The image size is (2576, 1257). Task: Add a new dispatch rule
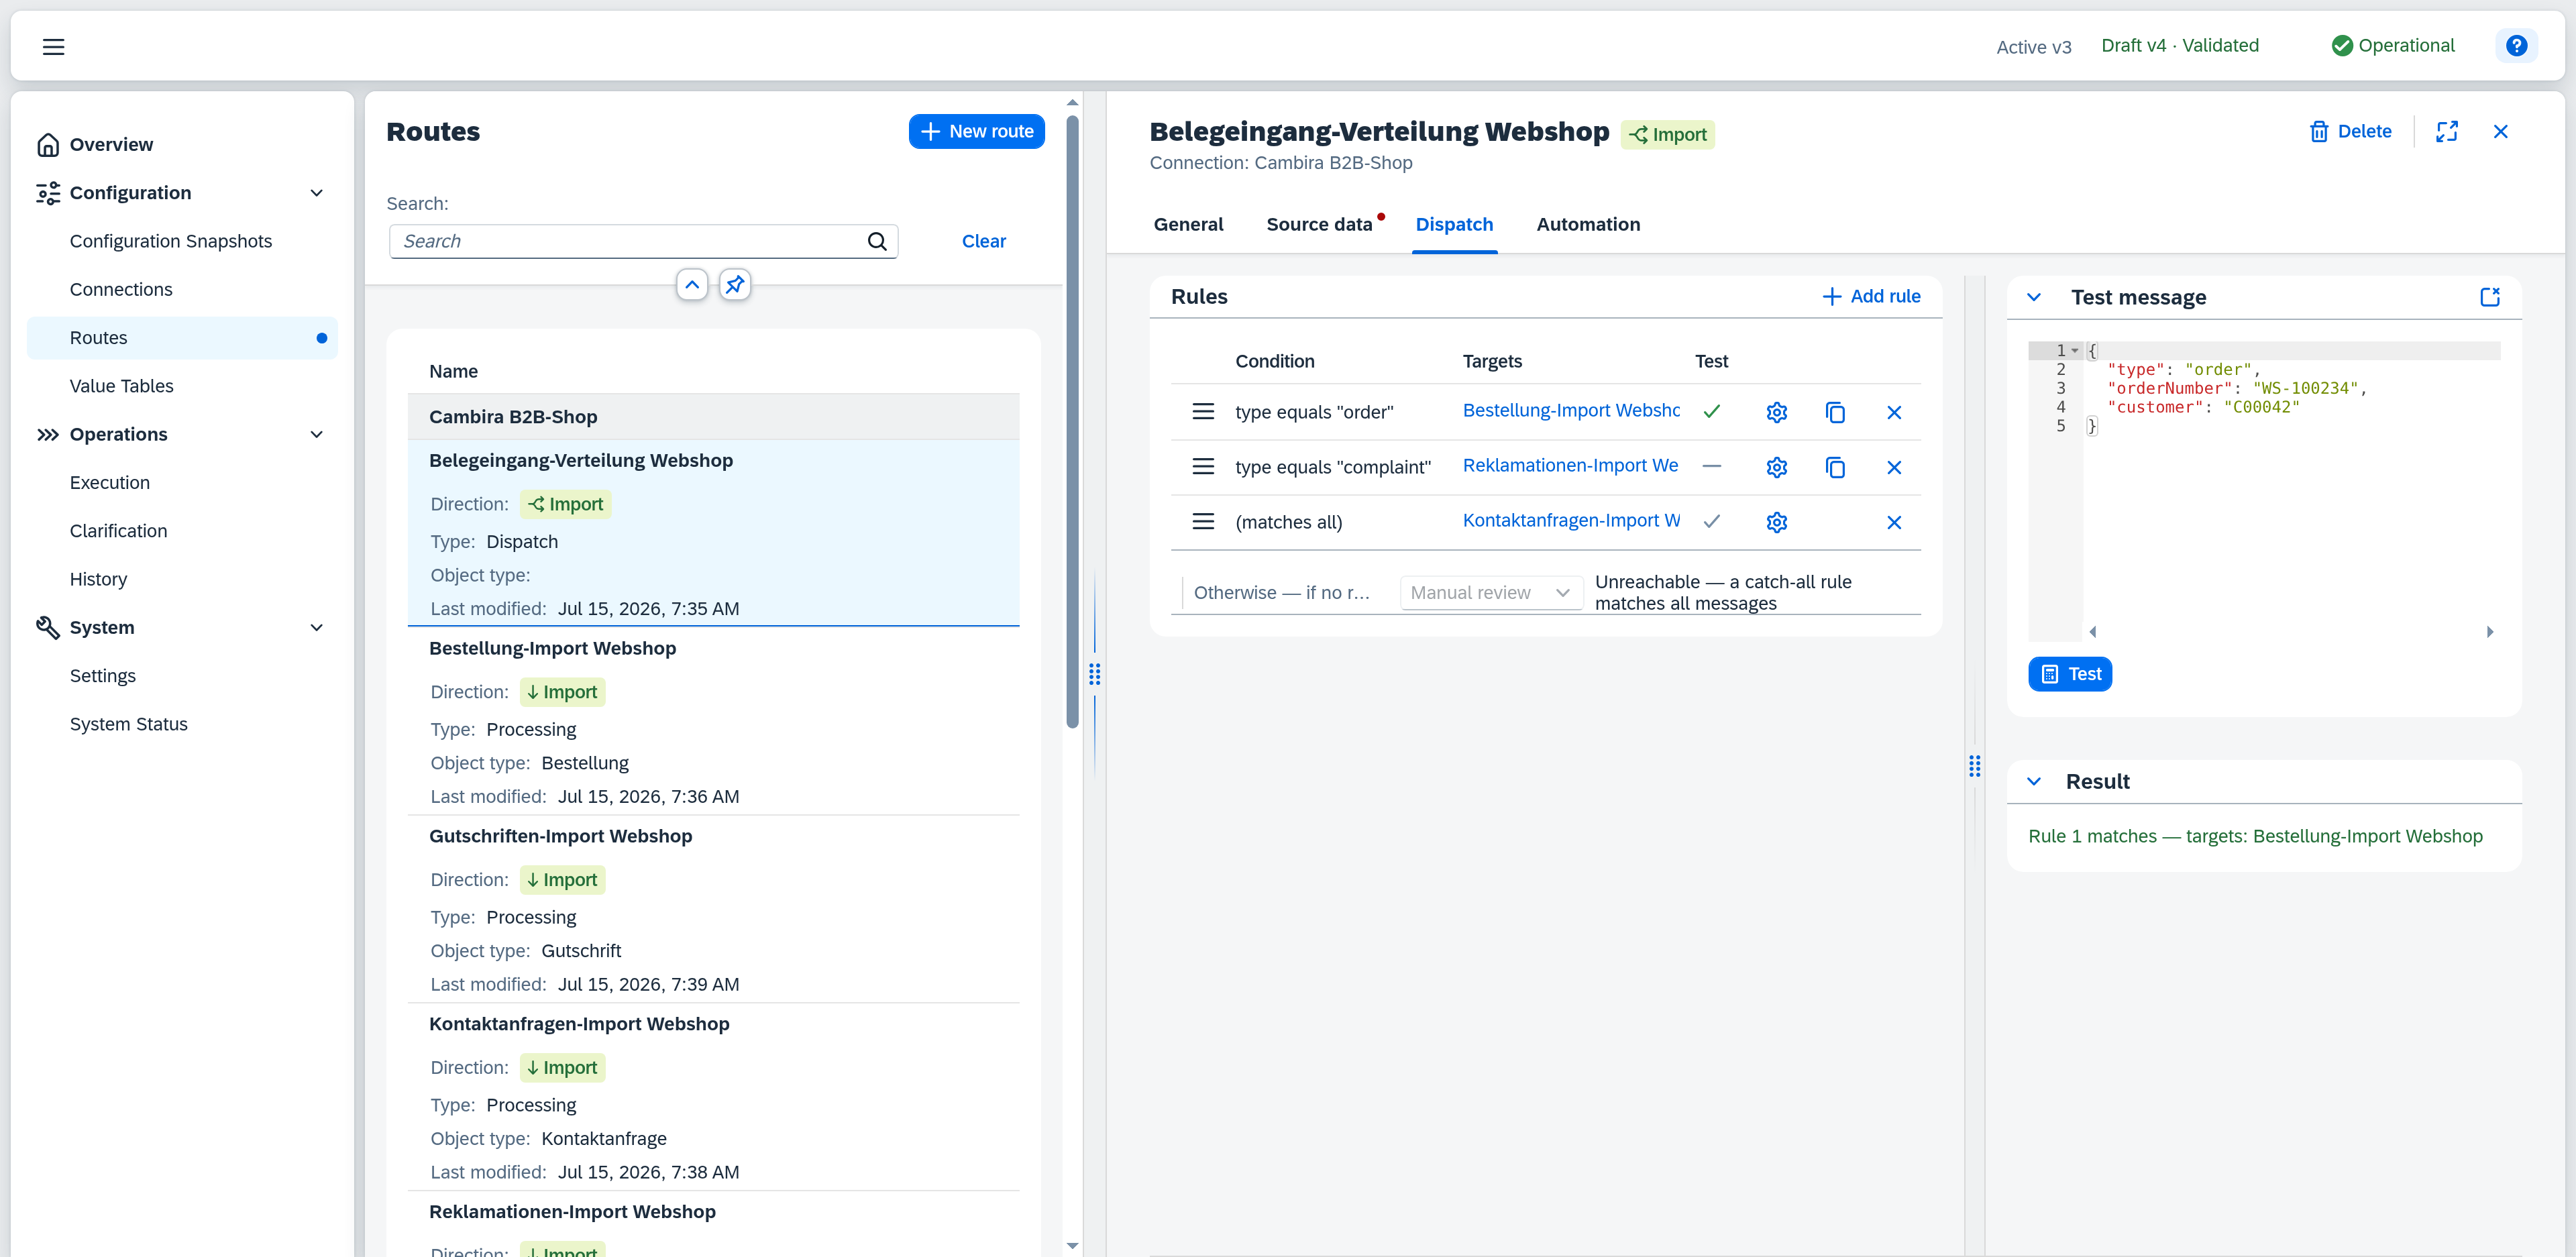pos(1871,297)
